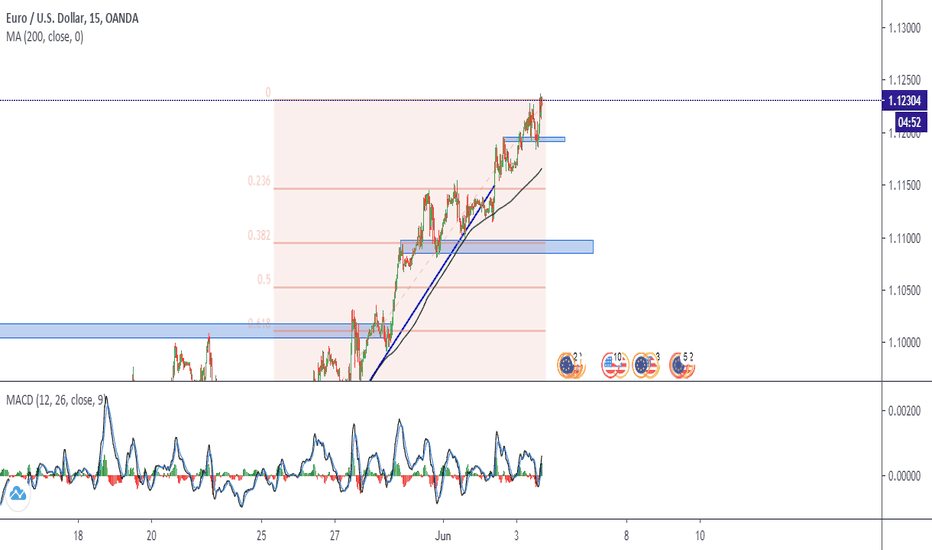Click the MA (200, close, 0) indicator legend

pyautogui.click(x=45, y=37)
